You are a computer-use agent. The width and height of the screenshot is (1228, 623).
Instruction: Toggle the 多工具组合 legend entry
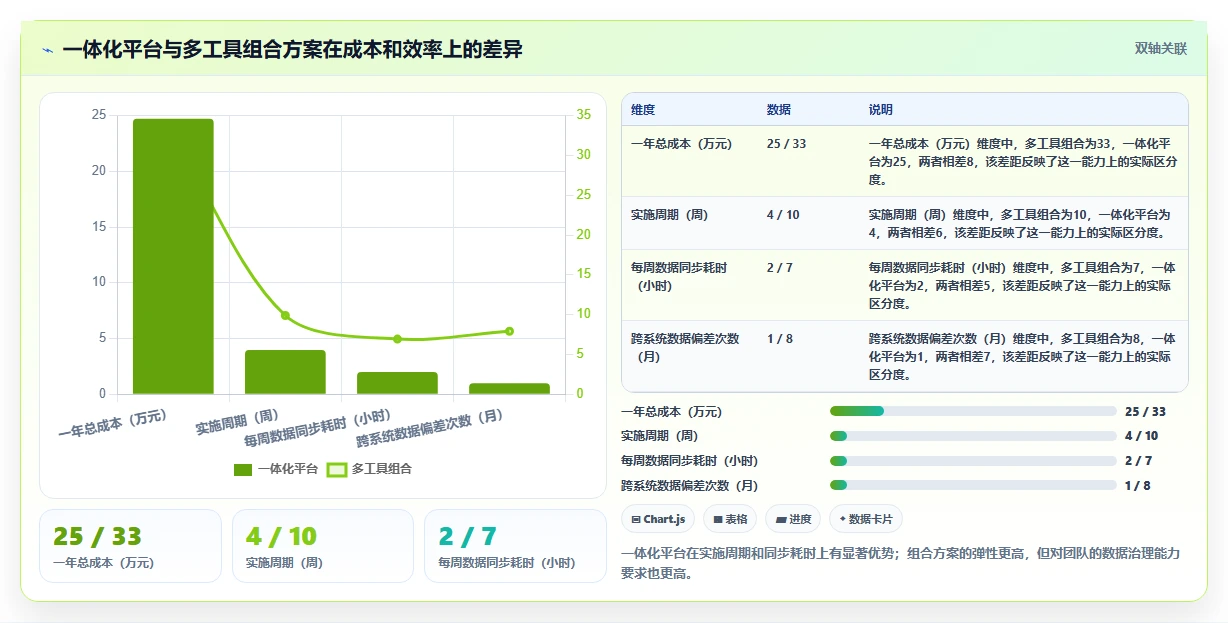pyautogui.click(x=369, y=469)
